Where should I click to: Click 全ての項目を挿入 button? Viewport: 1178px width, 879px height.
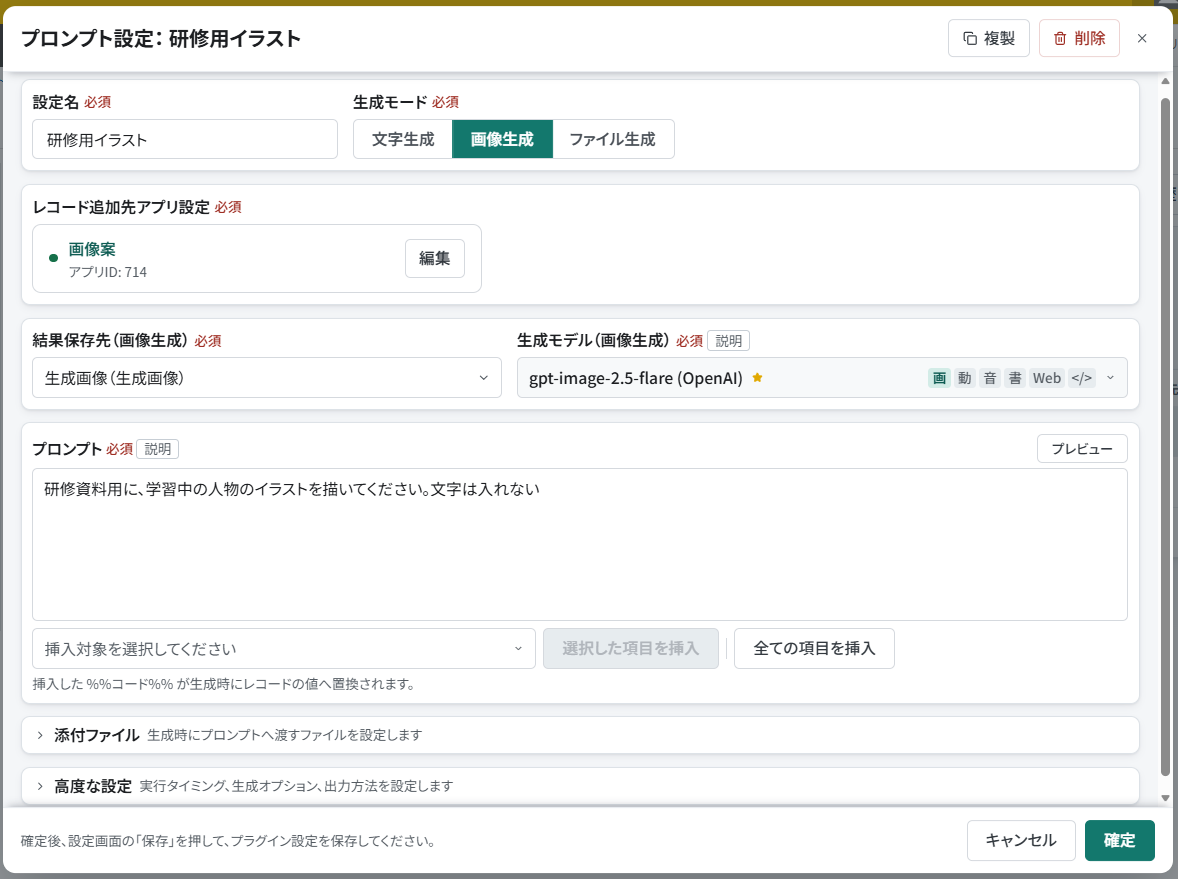coord(814,648)
